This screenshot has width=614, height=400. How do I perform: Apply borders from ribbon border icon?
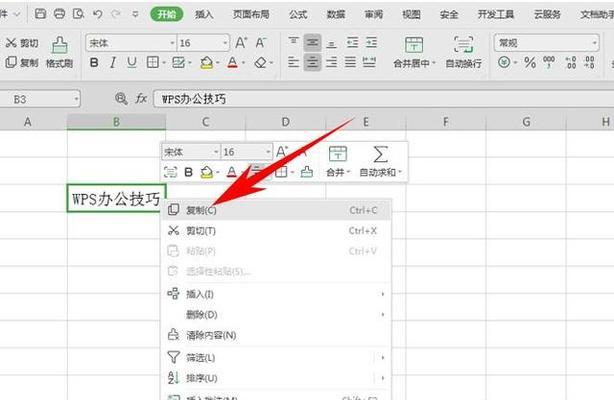tap(152, 62)
